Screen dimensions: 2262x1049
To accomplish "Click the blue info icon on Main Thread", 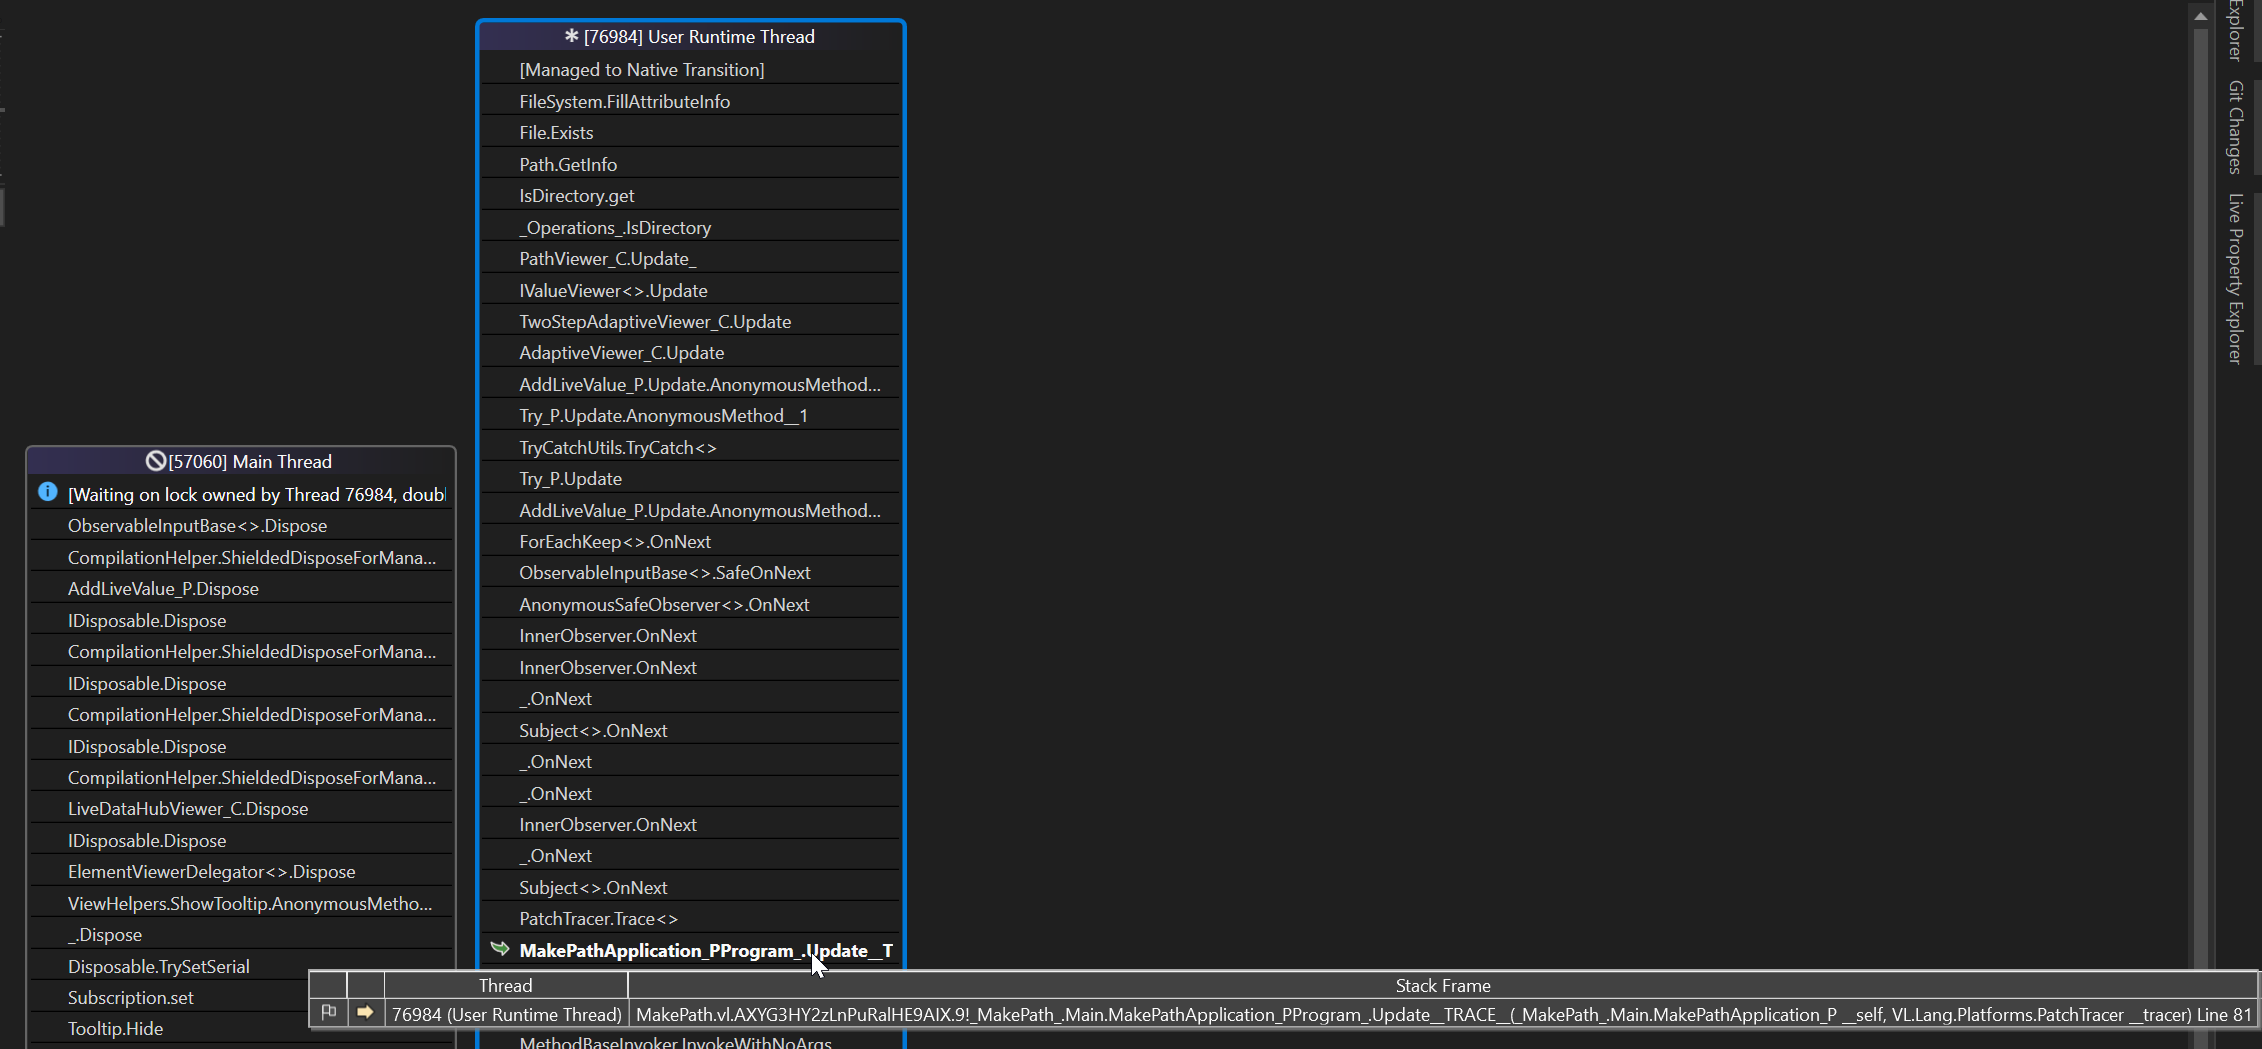I will click(47, 492).
